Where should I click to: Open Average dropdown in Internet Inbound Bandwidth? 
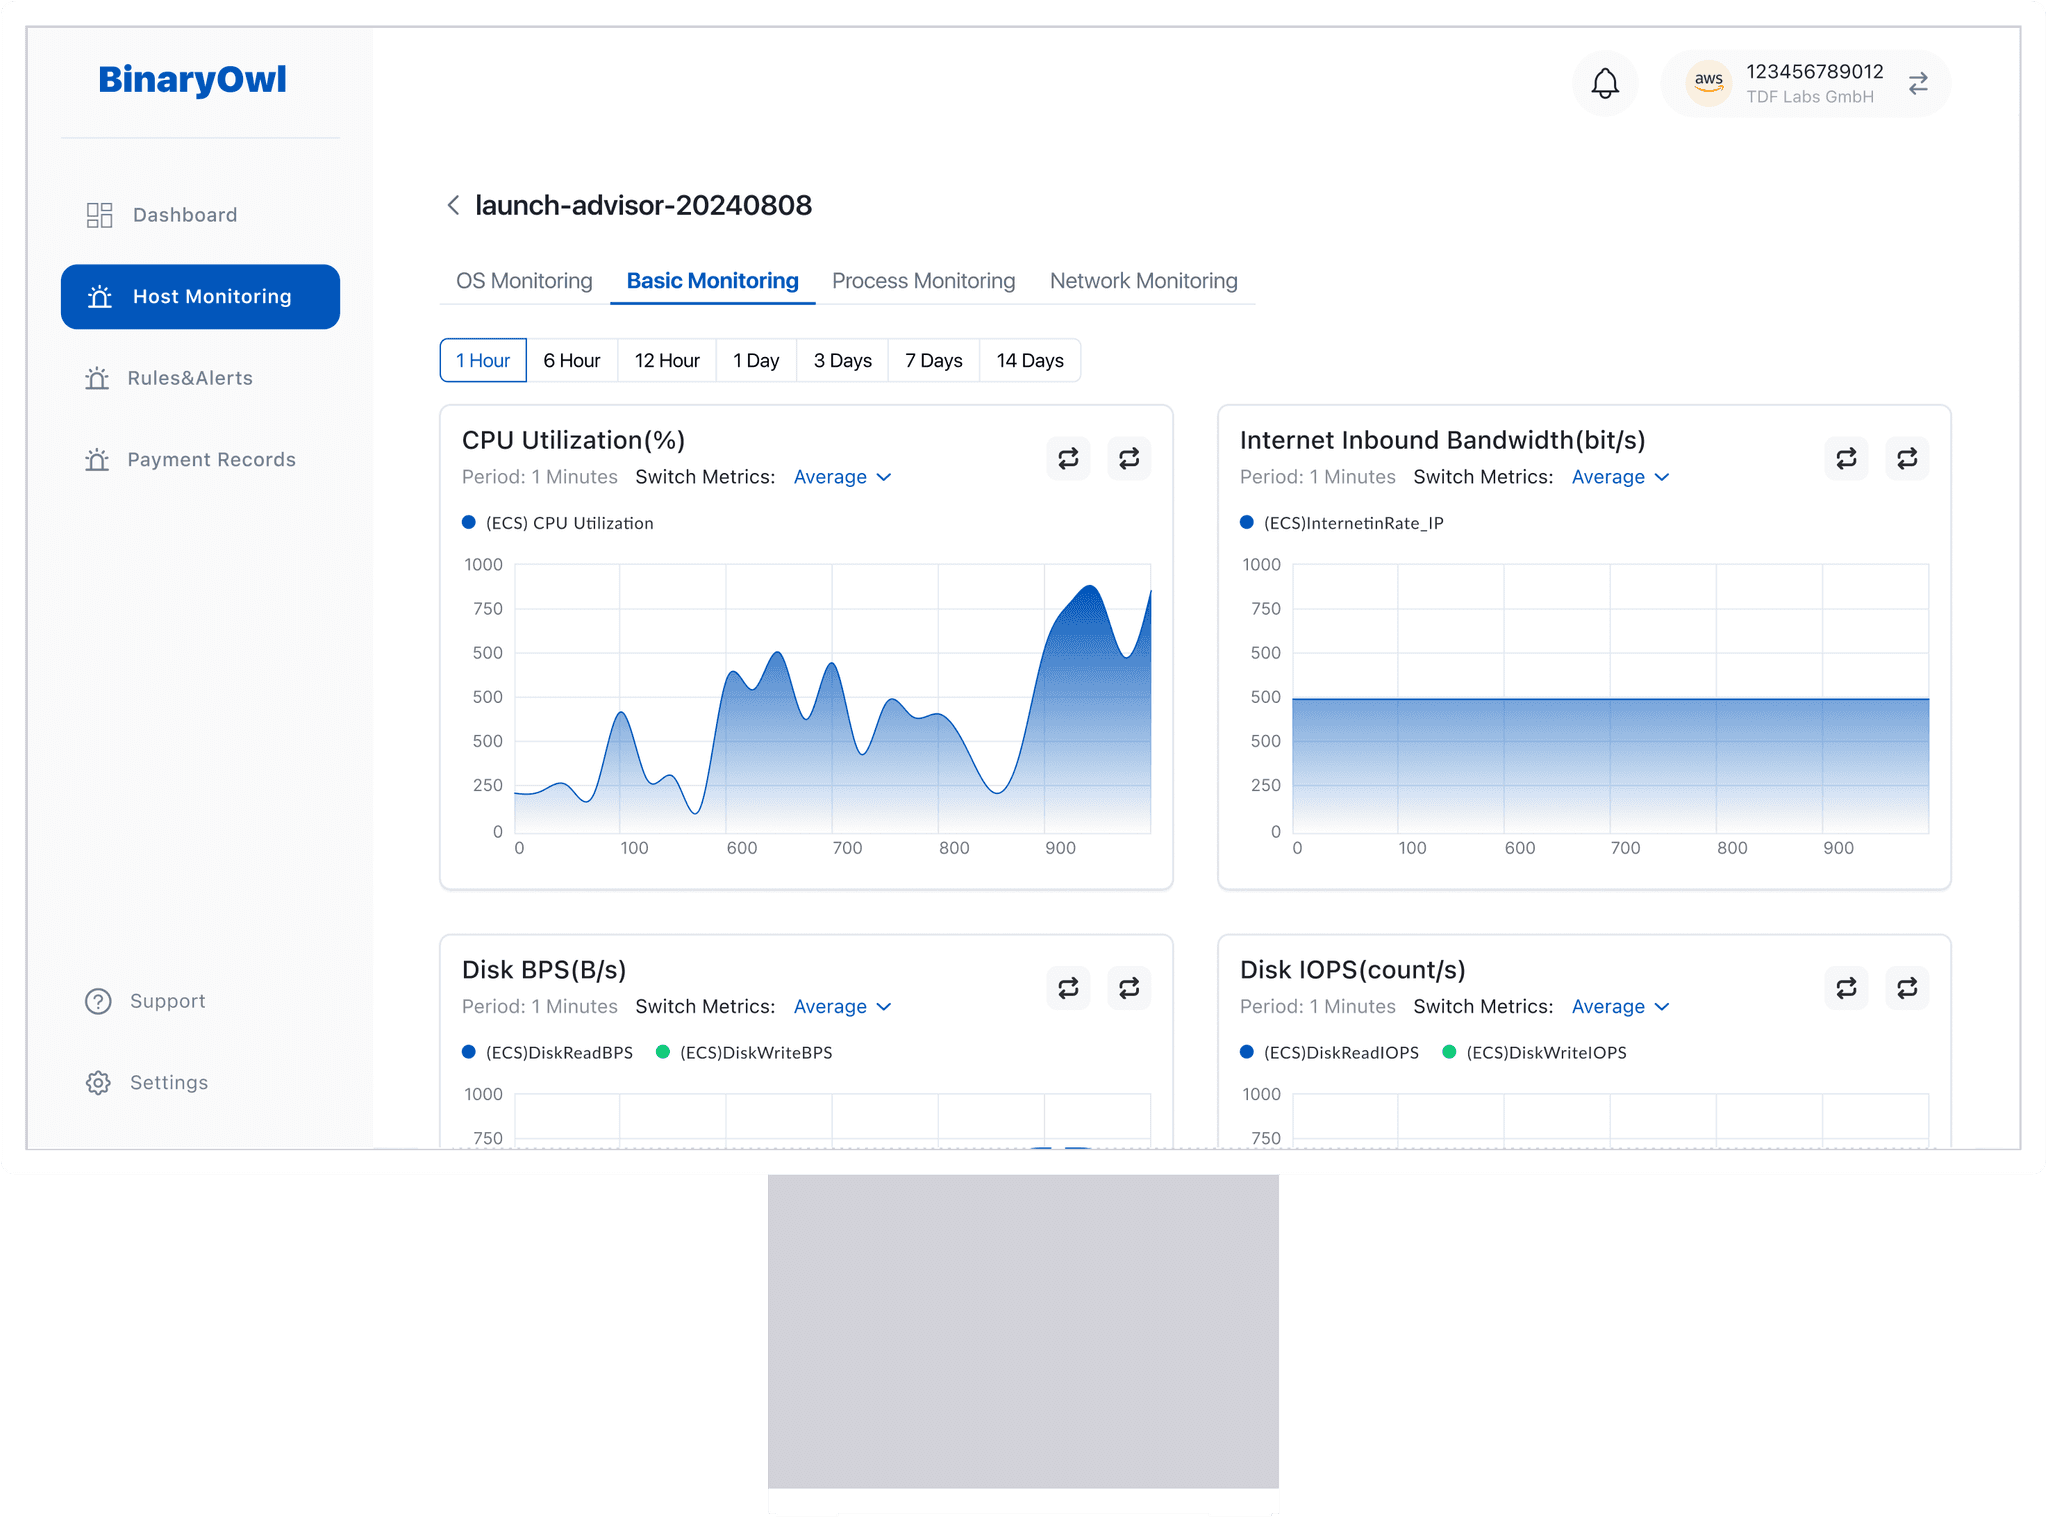pos(1620,477)
